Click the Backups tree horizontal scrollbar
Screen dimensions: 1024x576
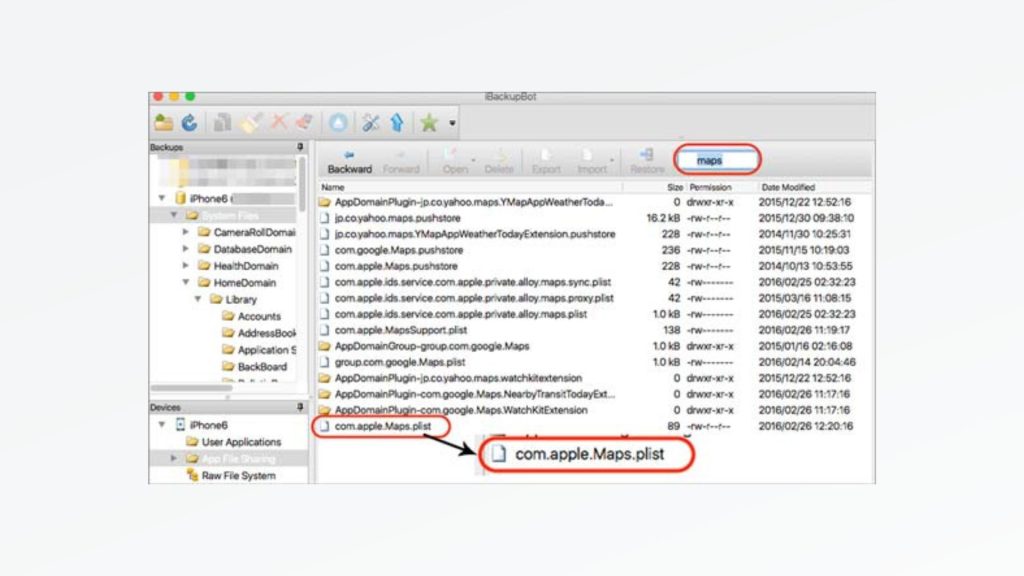[x=192, y=388]
